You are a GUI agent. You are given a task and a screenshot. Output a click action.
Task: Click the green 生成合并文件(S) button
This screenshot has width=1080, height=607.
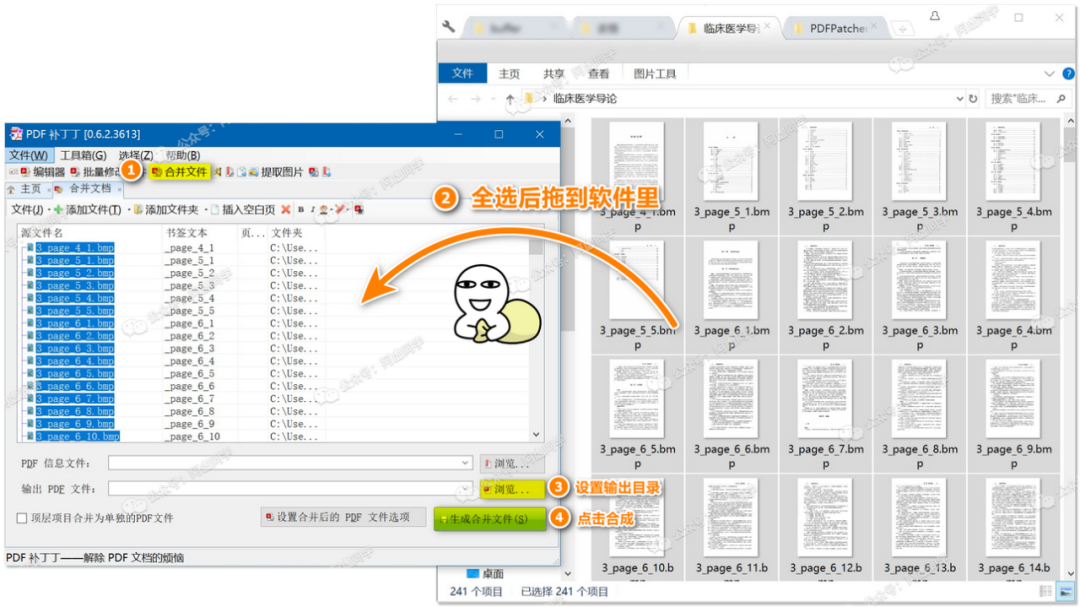490,519
